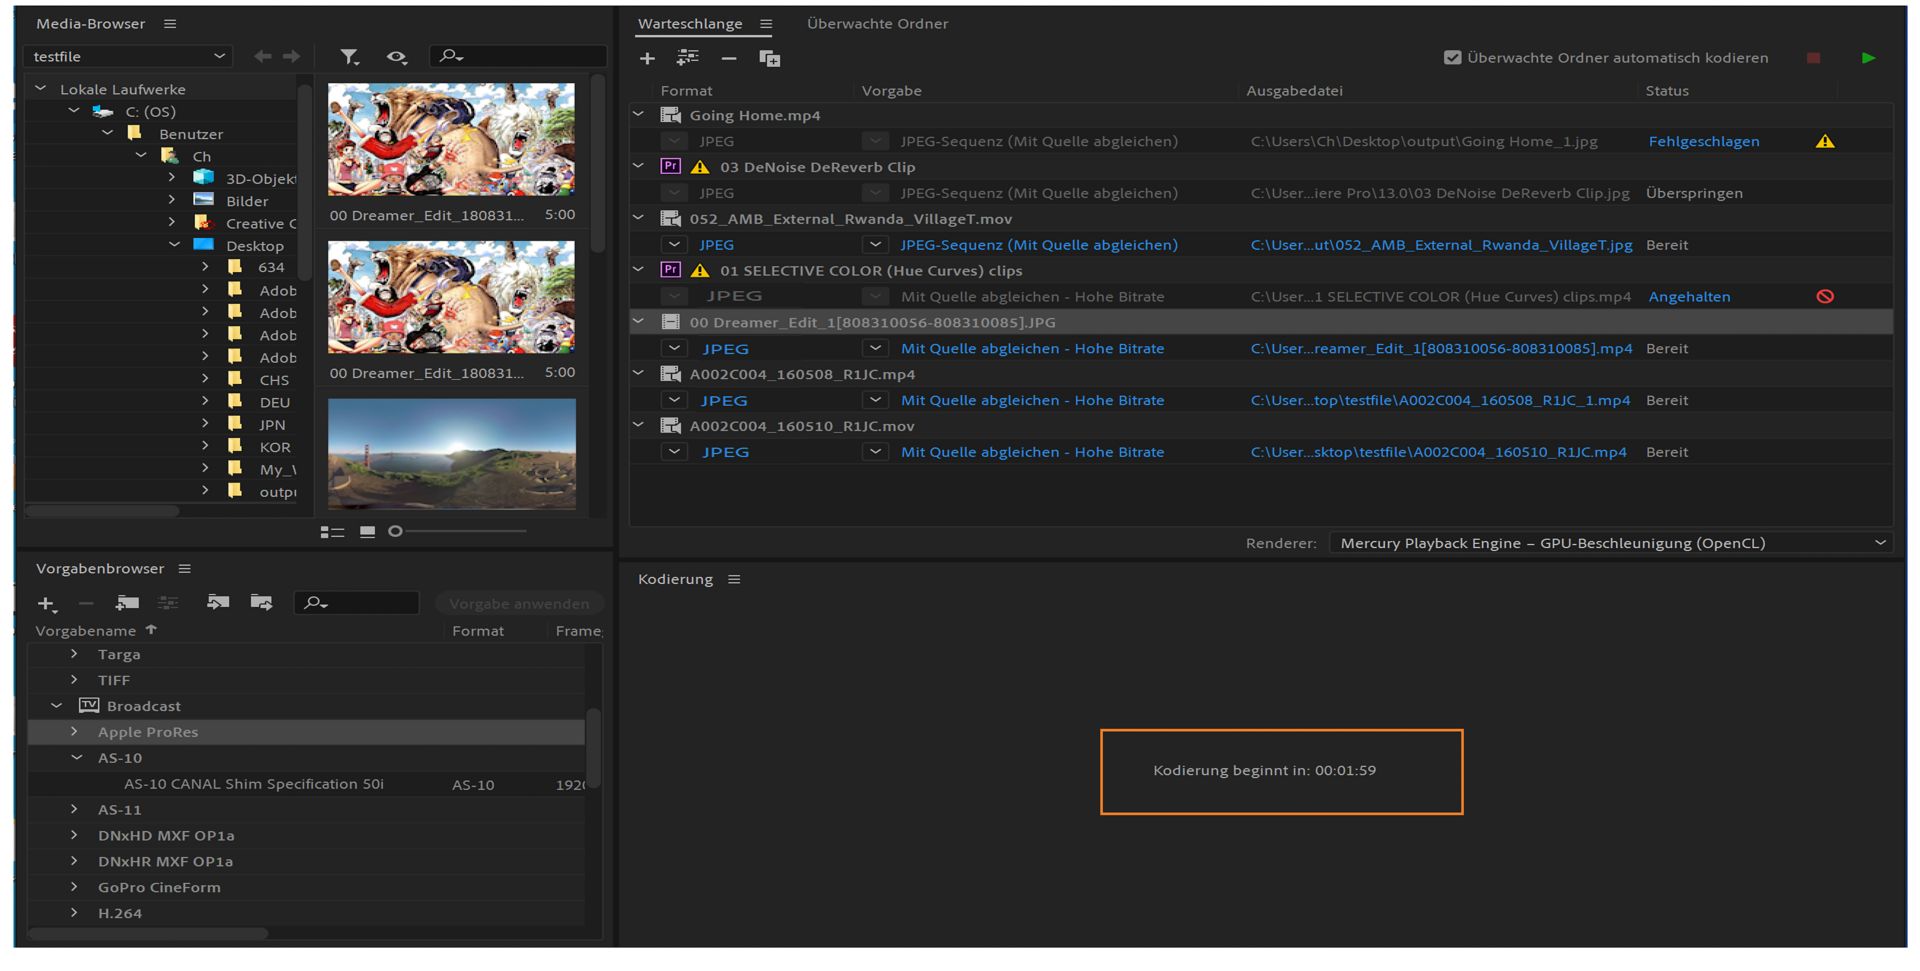Switch to the Überwachte Ordner tab
This screenshot has width=1920, height=971.
click(x=877, y=24)
